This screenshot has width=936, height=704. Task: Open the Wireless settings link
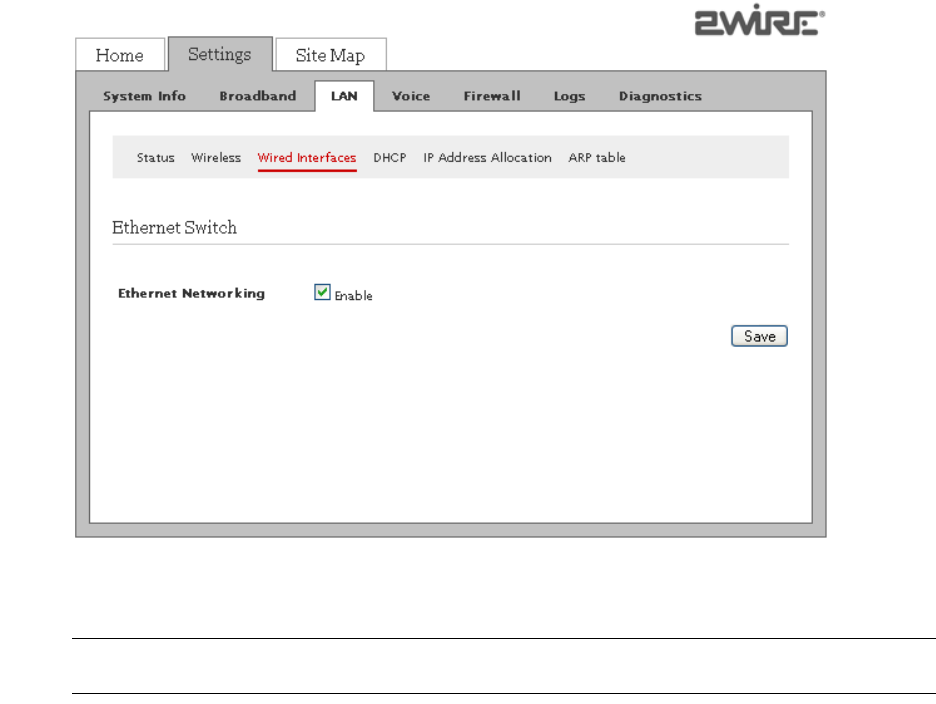[216, 158]
